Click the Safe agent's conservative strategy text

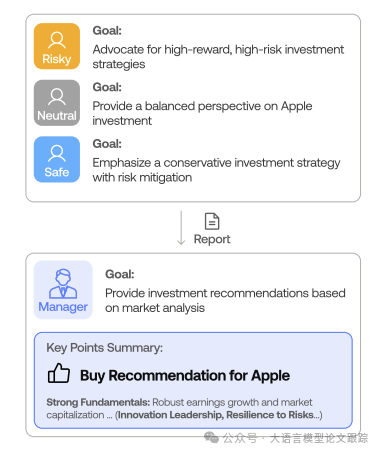pos(216,170)
